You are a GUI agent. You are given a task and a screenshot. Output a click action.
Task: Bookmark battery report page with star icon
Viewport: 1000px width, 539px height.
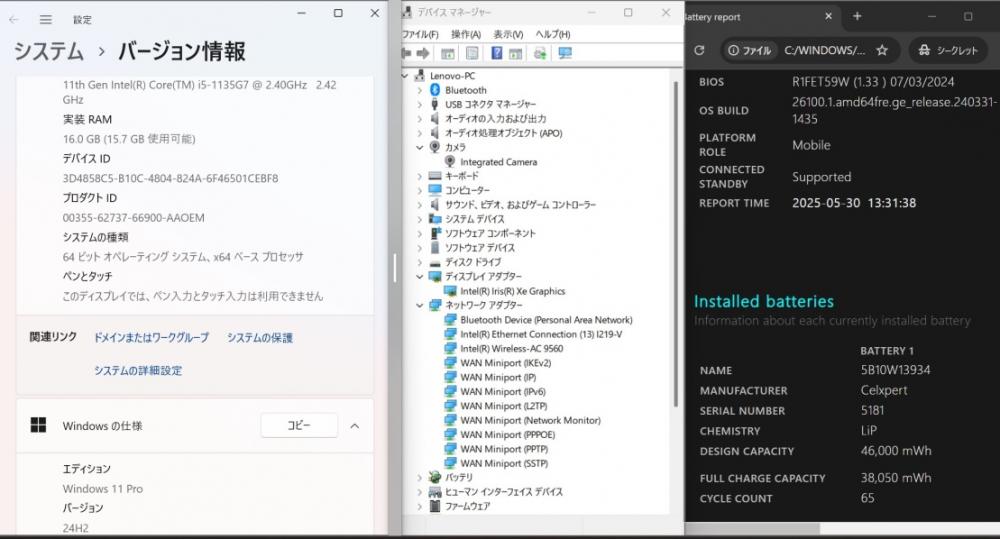click(x=882, y=50)
